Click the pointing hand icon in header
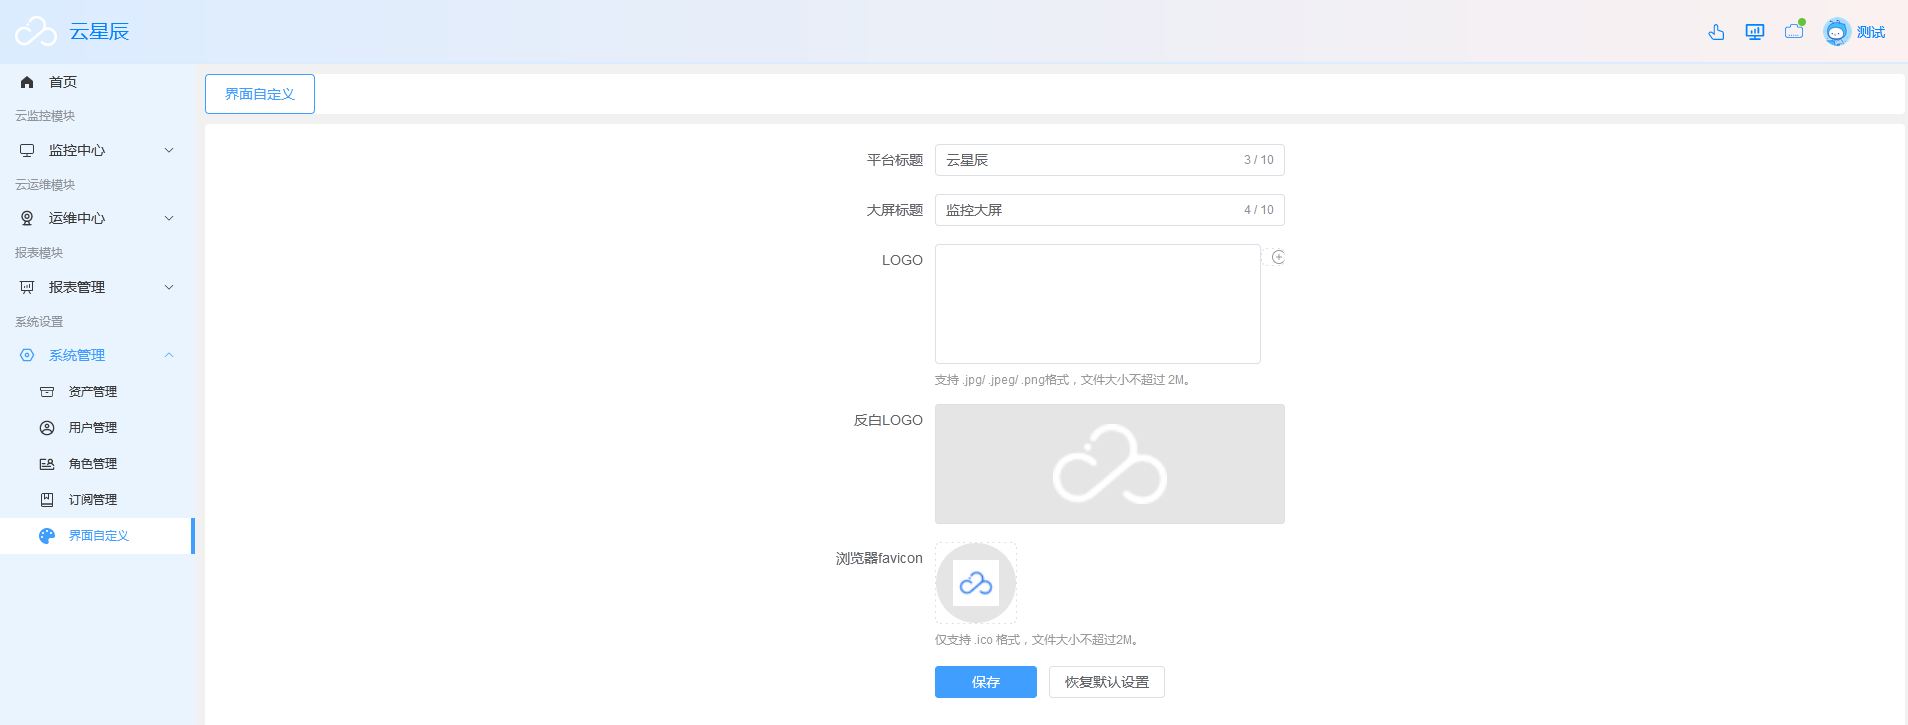The width and height of the screenshot is (1908, 725). 1716,32
